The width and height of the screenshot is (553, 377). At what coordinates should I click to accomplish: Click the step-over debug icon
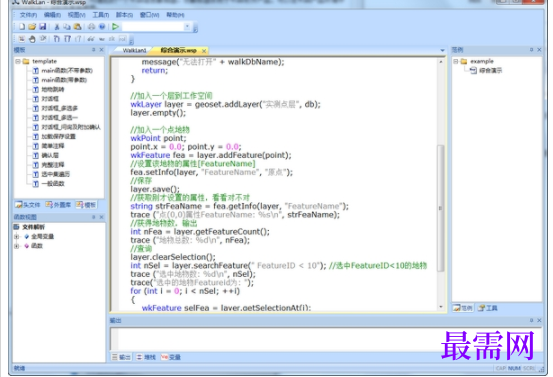tap(67, 39)
